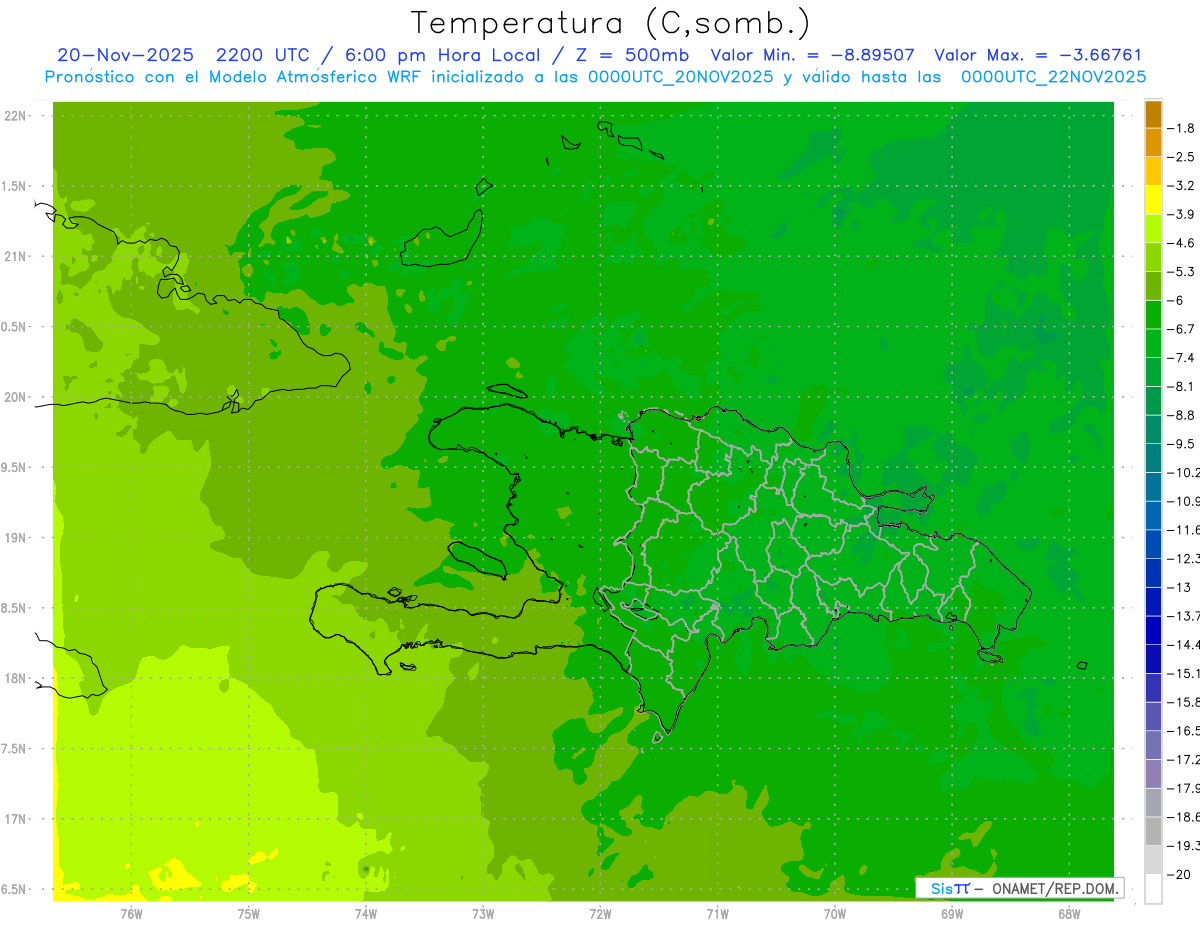This screenshot has height=927, width=1200.
Task: Click the '72W' longitude label
Action: [600, 914]
